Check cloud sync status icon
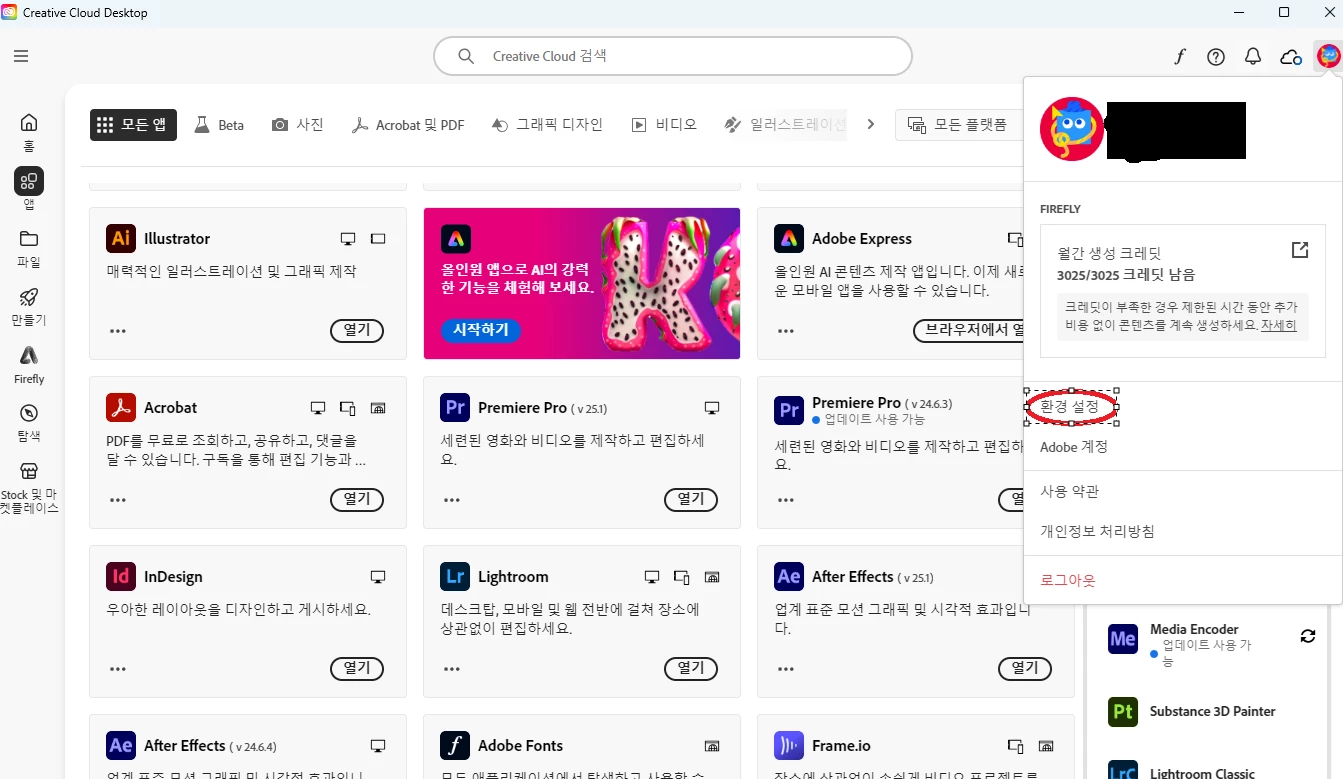This screenshot has height=779, width=1343. tap(1291, 57)
